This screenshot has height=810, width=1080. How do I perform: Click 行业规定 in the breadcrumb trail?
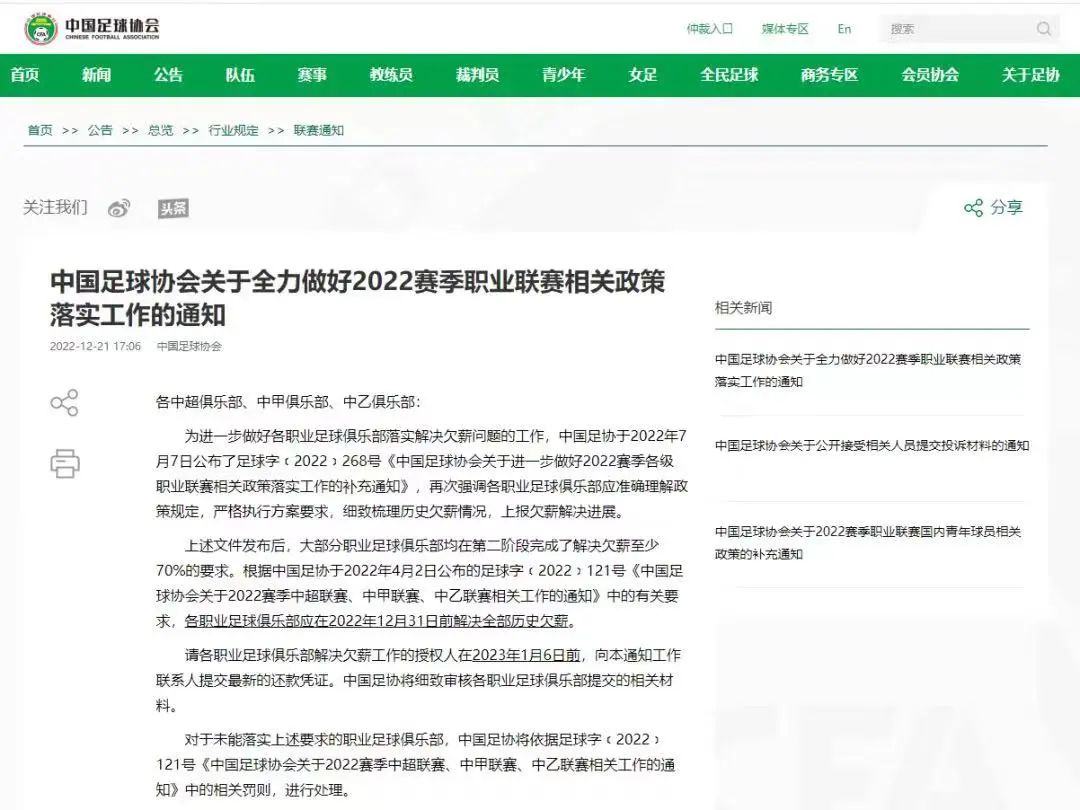(x=233, y=130)
